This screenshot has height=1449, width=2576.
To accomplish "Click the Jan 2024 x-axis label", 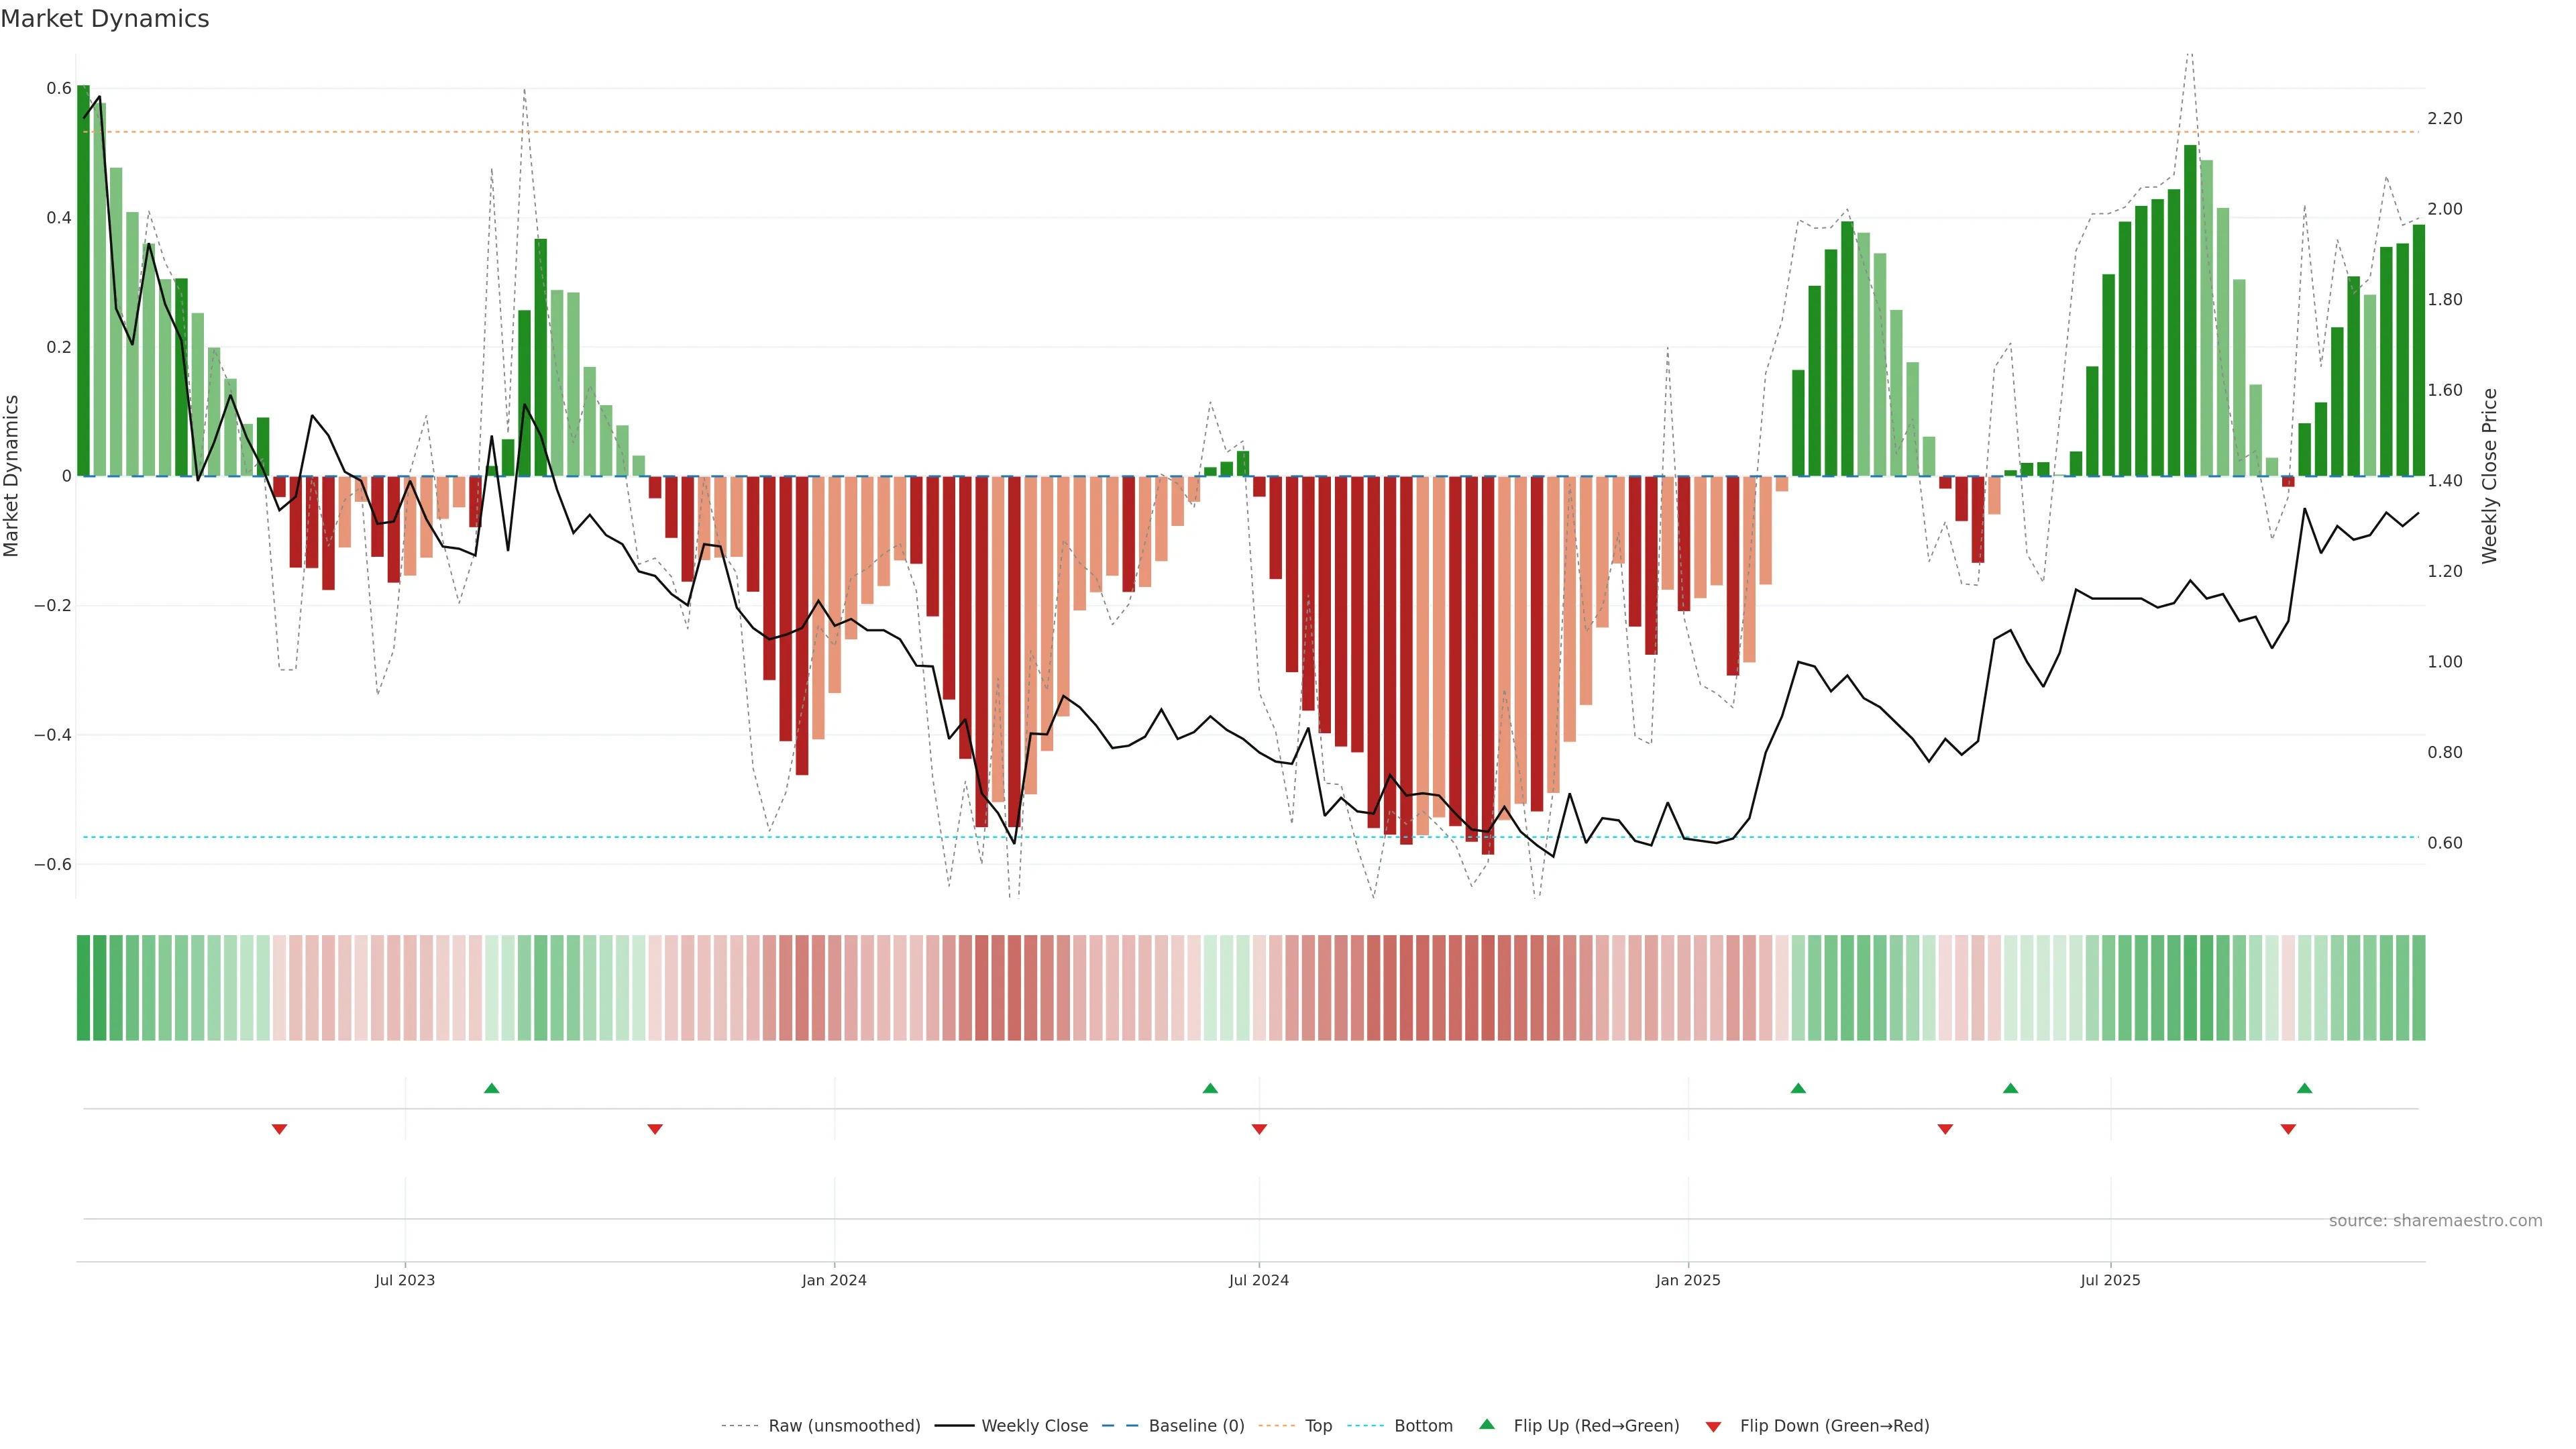I will (x=834, y=1280).
